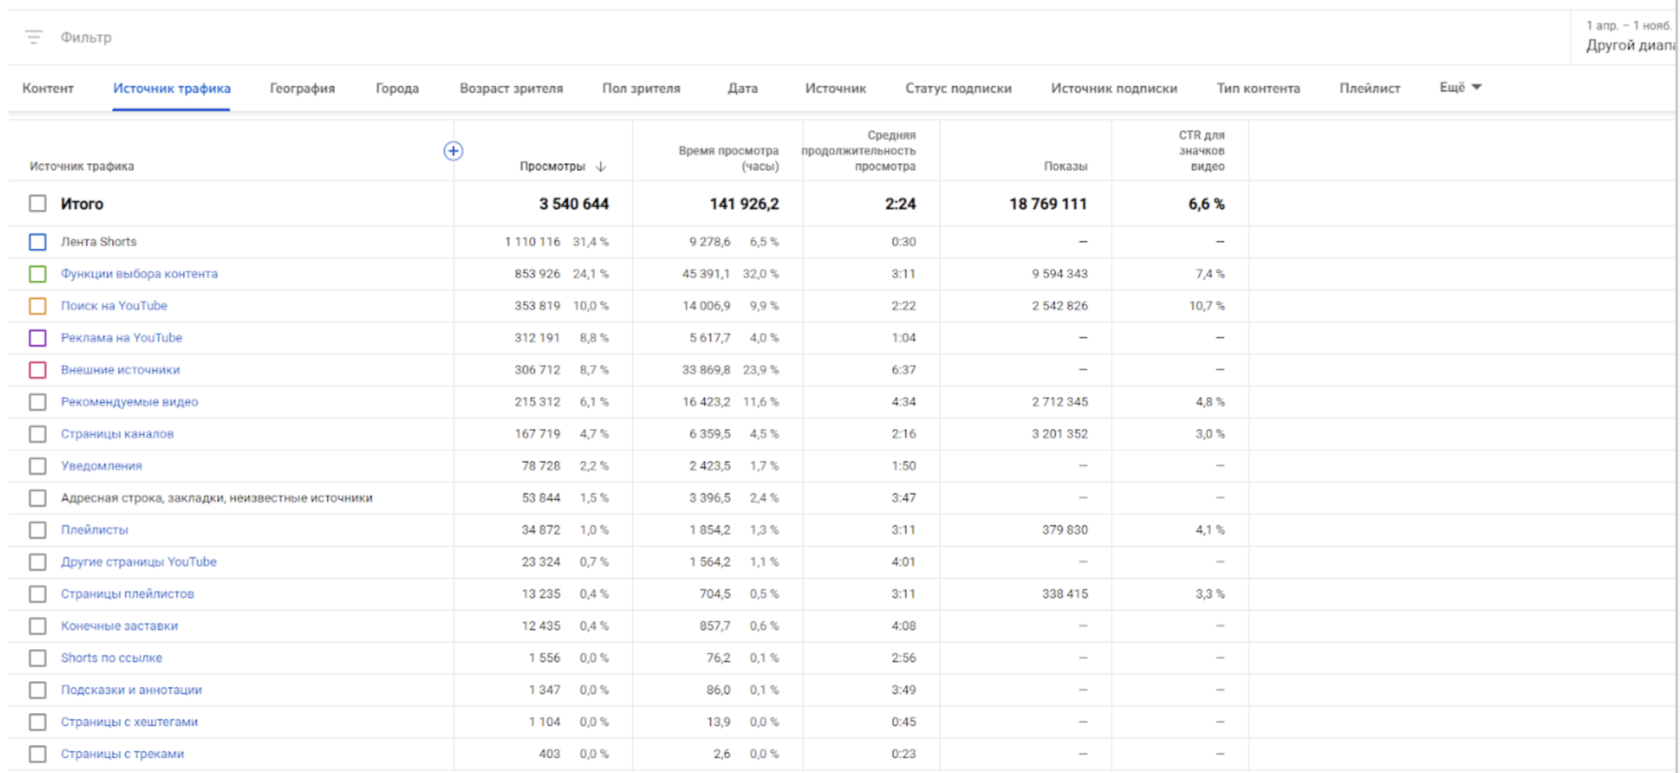
Task: Open the Конечные заставки link
Action: coord(119,626)
